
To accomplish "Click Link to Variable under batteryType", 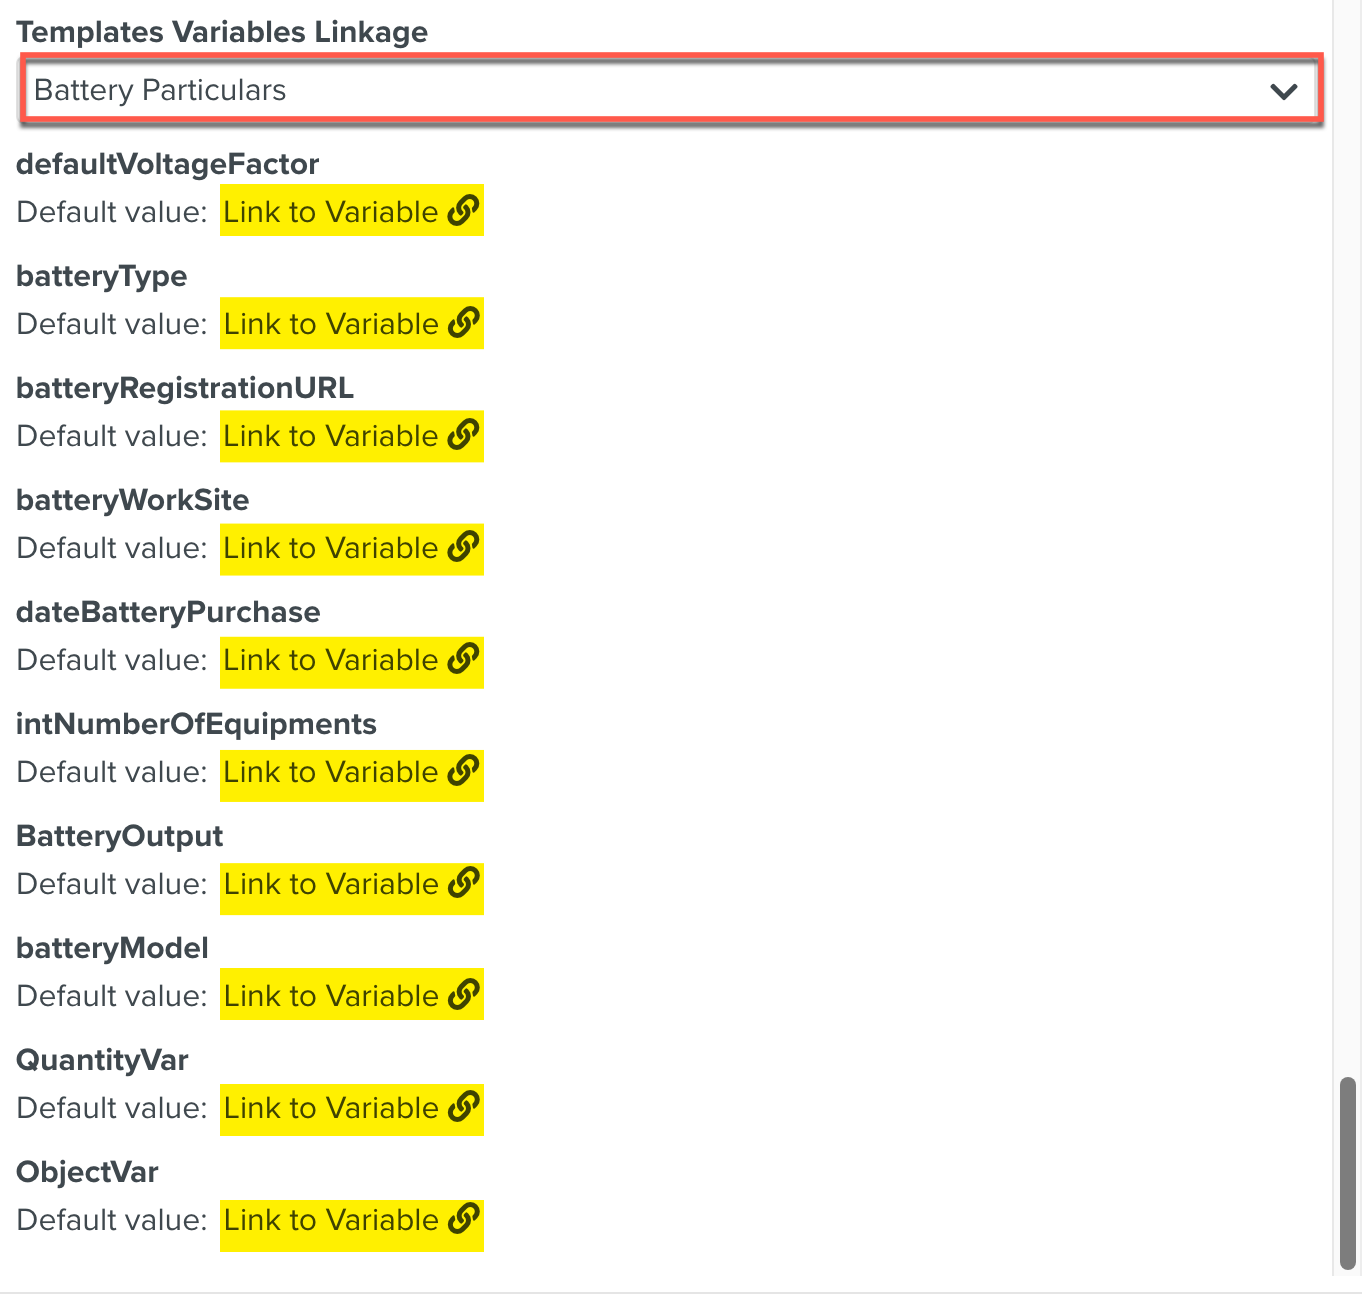I will click(x=330, y=324).
